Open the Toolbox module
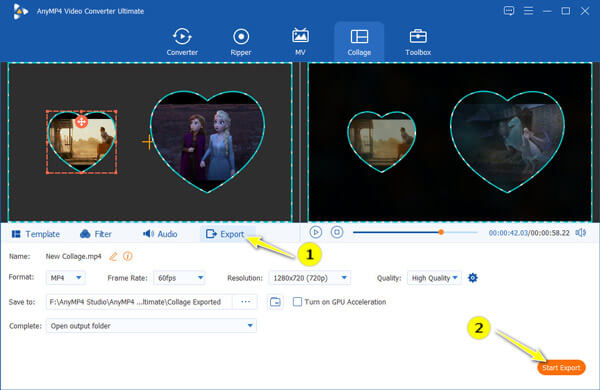The image size is (600, 390). coord(418,42)
